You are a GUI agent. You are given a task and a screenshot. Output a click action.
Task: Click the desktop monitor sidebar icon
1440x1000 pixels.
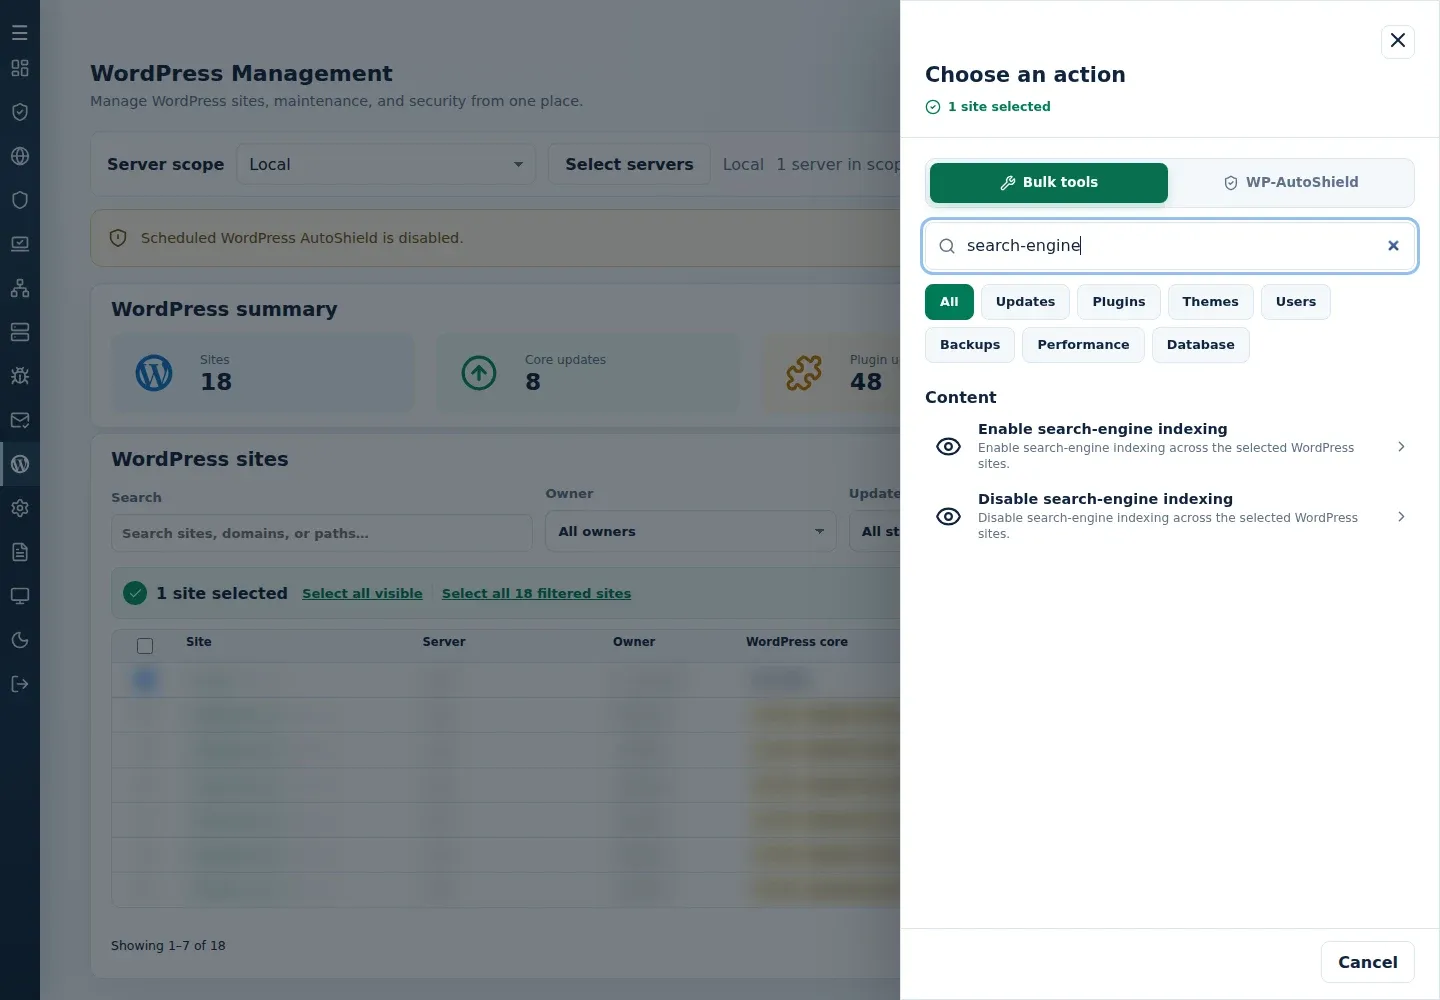20,596
